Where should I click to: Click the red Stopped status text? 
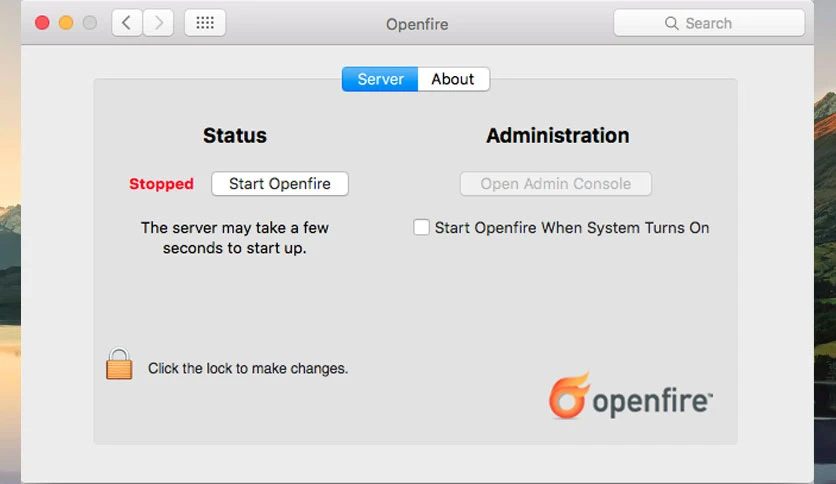[162, 184]
